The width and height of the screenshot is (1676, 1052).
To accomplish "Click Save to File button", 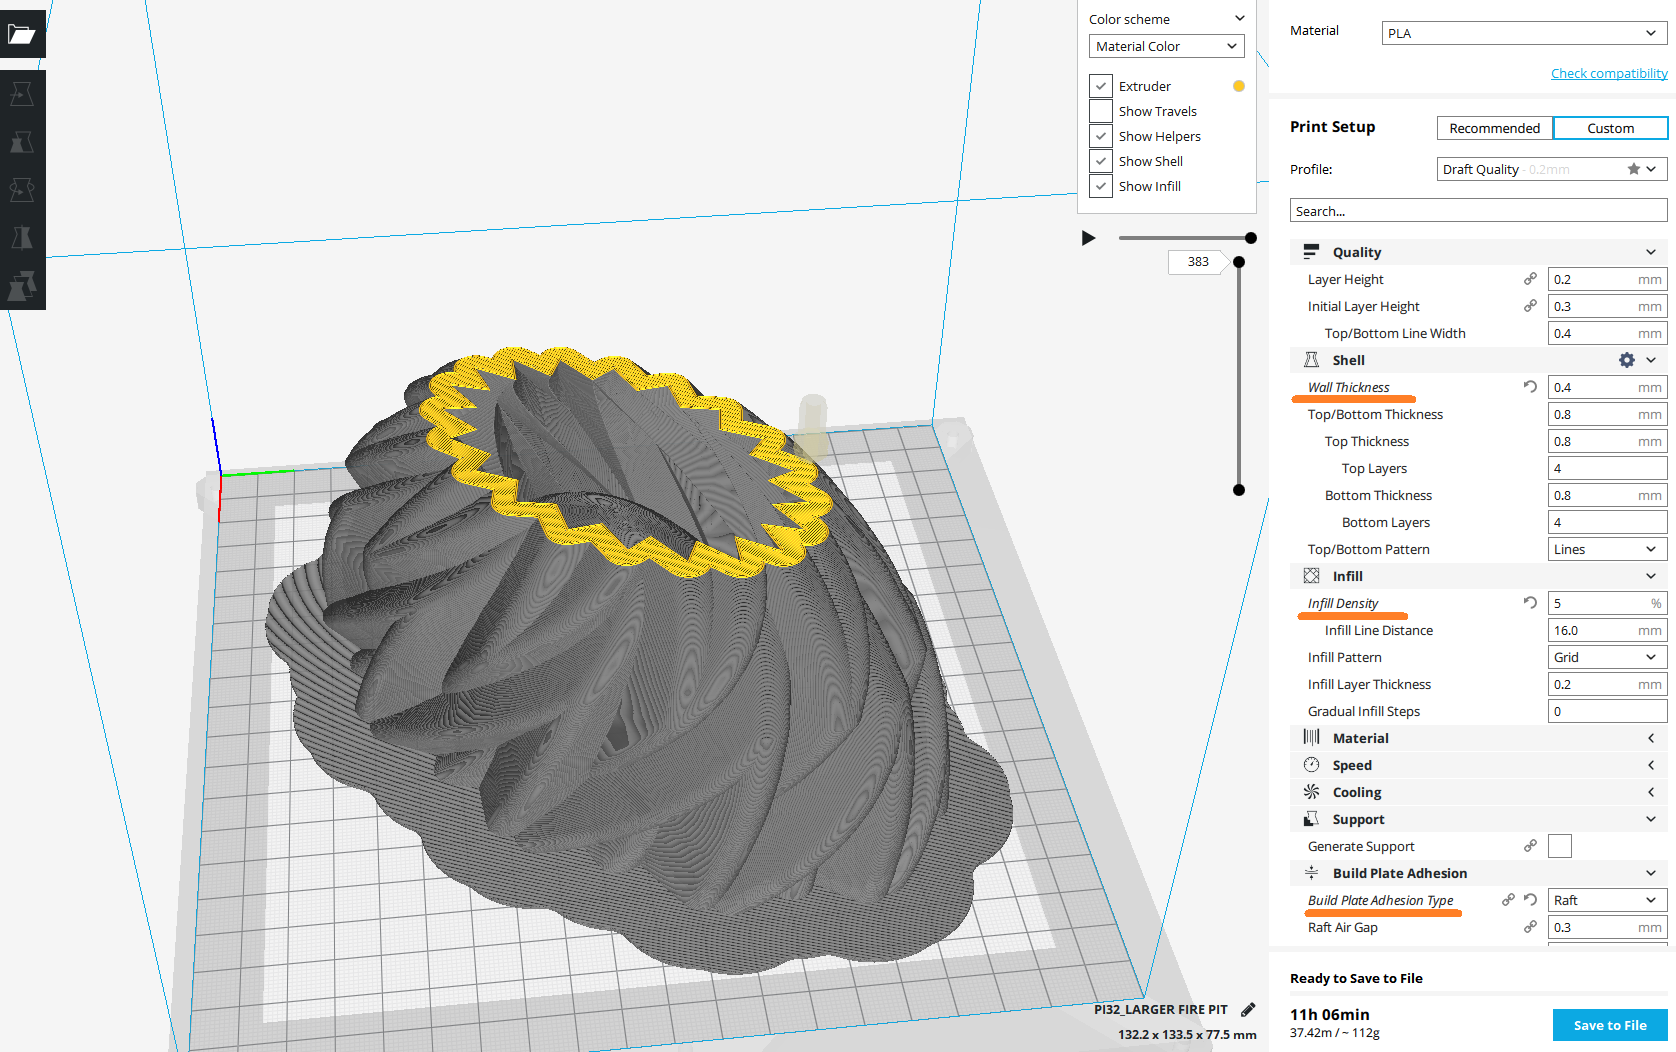I will tap(1610, 1025).
